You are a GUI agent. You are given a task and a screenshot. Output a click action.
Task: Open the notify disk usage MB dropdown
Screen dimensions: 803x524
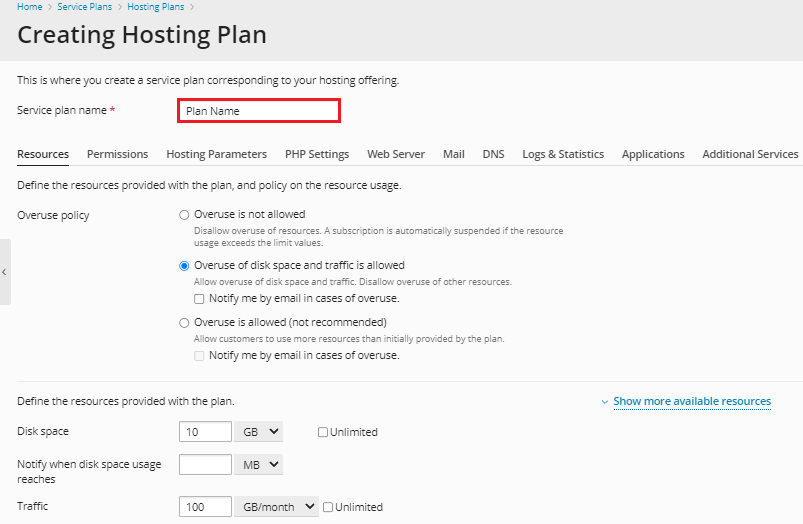[x=258, y=465]
